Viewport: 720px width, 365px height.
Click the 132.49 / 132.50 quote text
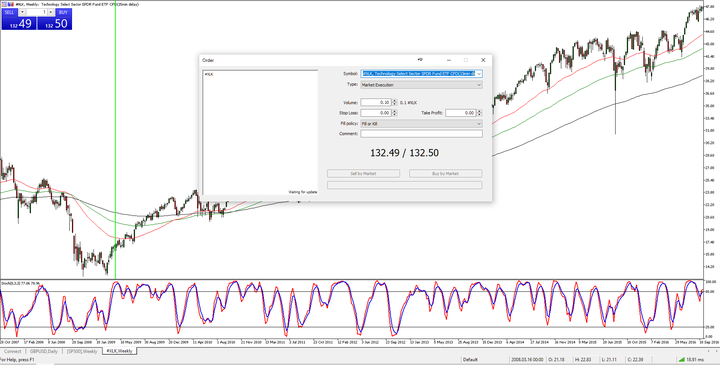[404, 153]
